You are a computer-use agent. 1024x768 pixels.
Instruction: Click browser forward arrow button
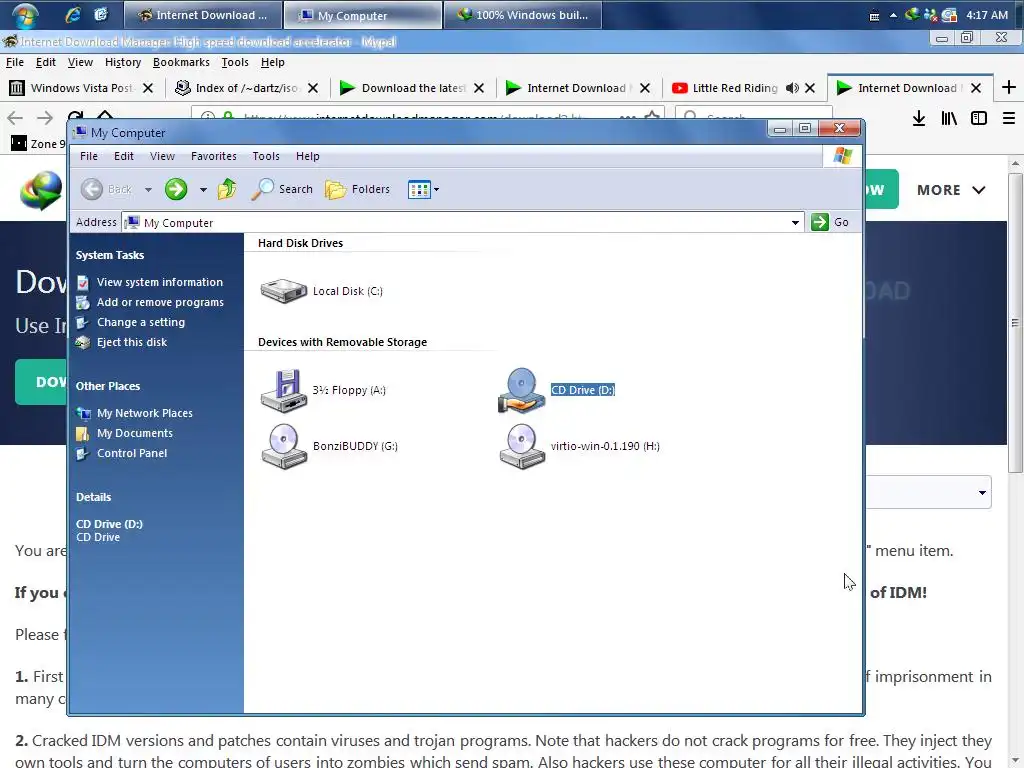coord(44,118)
